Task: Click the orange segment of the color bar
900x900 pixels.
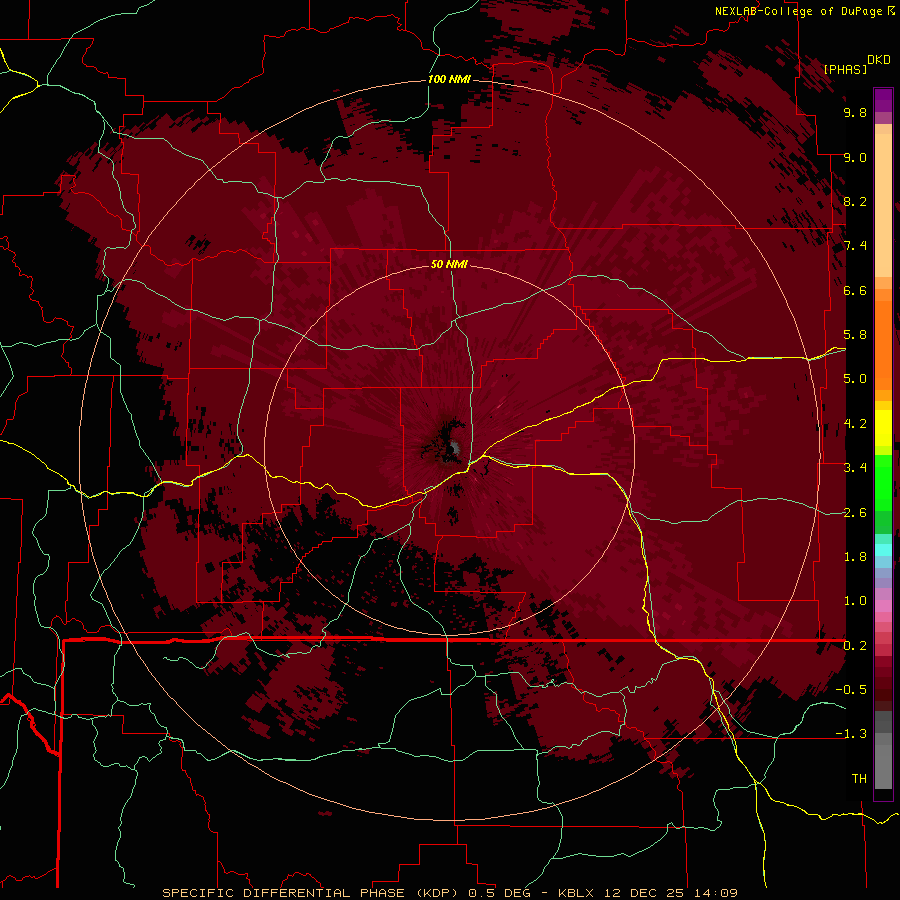Action: click(x=883, y=344)
